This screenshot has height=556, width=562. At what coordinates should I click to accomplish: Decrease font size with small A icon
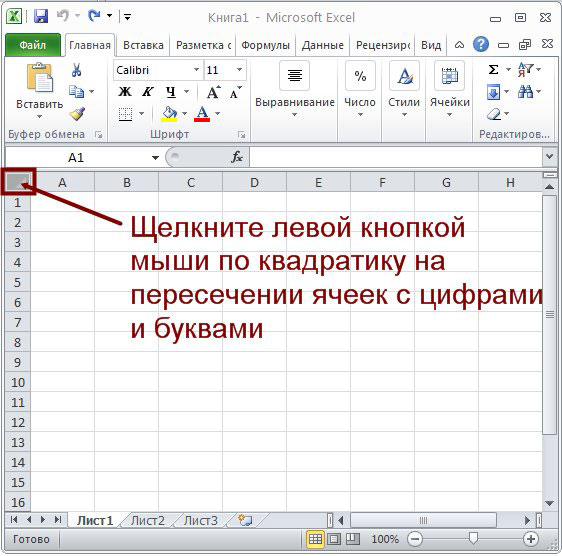click(x=235, y=93)
